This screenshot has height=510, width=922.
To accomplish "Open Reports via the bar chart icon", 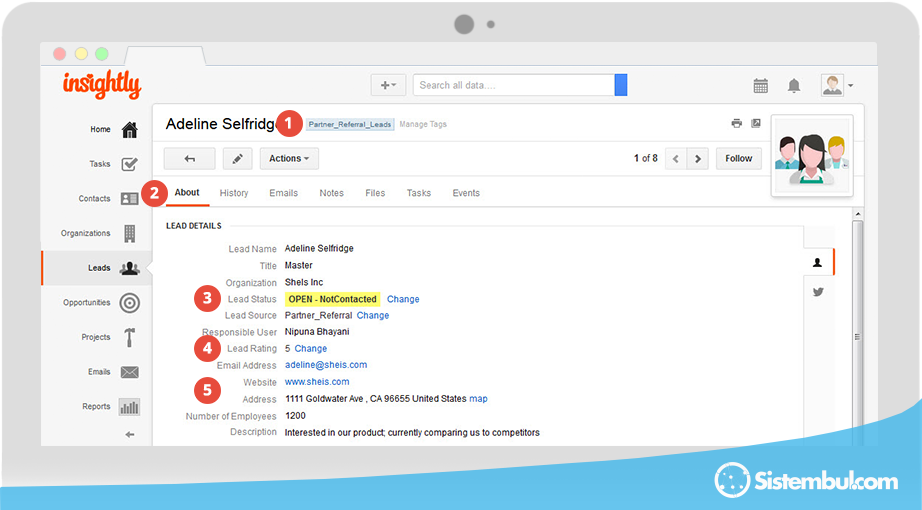I will pyautogui.click(x=129, y=406).
